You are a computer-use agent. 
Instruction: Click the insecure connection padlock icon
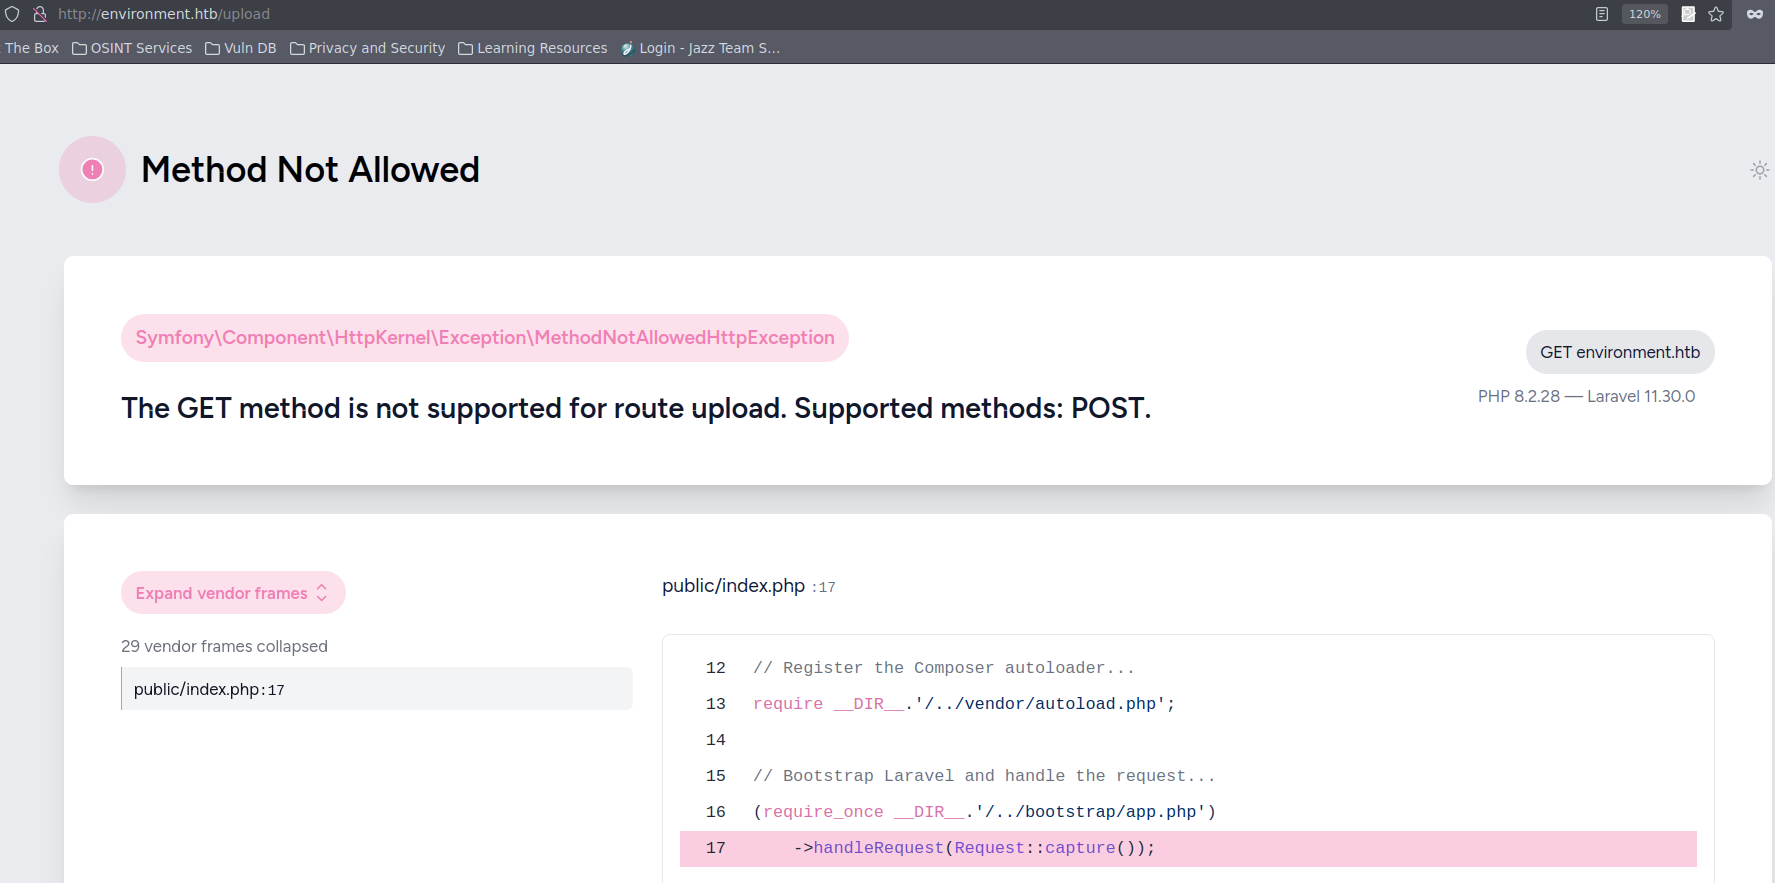click(40, 14)
